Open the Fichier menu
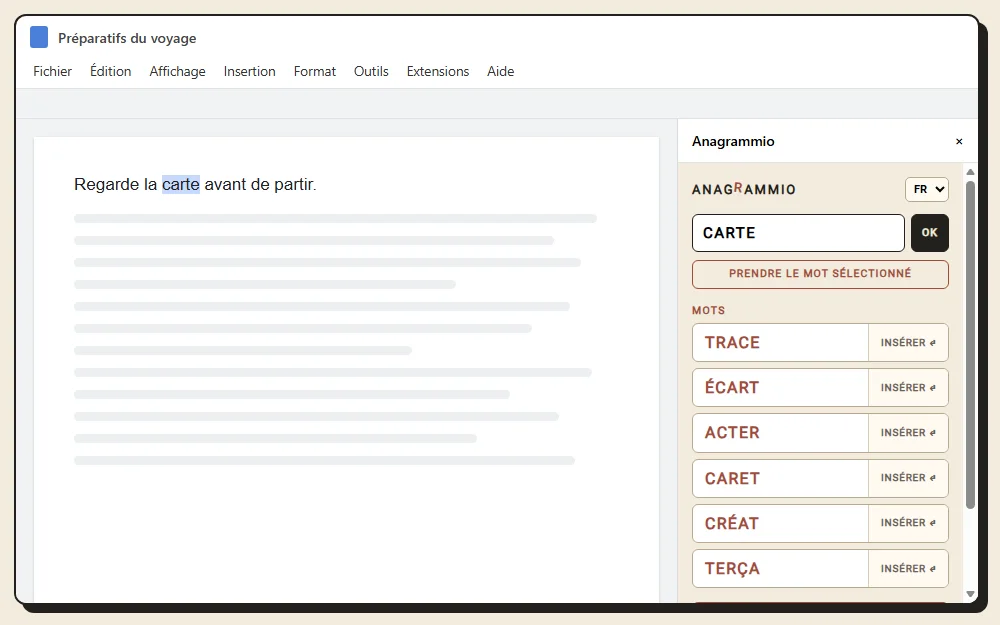 point(52,71)
